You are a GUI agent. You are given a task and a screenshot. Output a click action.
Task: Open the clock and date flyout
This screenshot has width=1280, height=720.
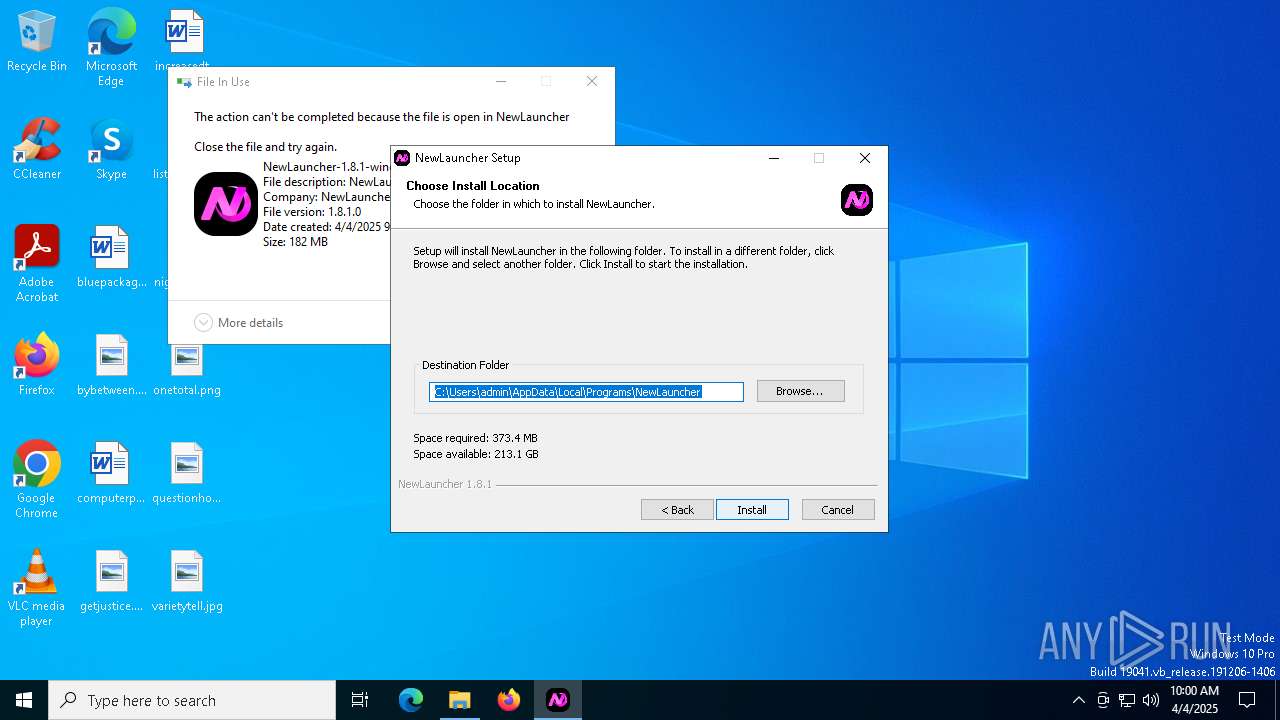point(1194,700)
